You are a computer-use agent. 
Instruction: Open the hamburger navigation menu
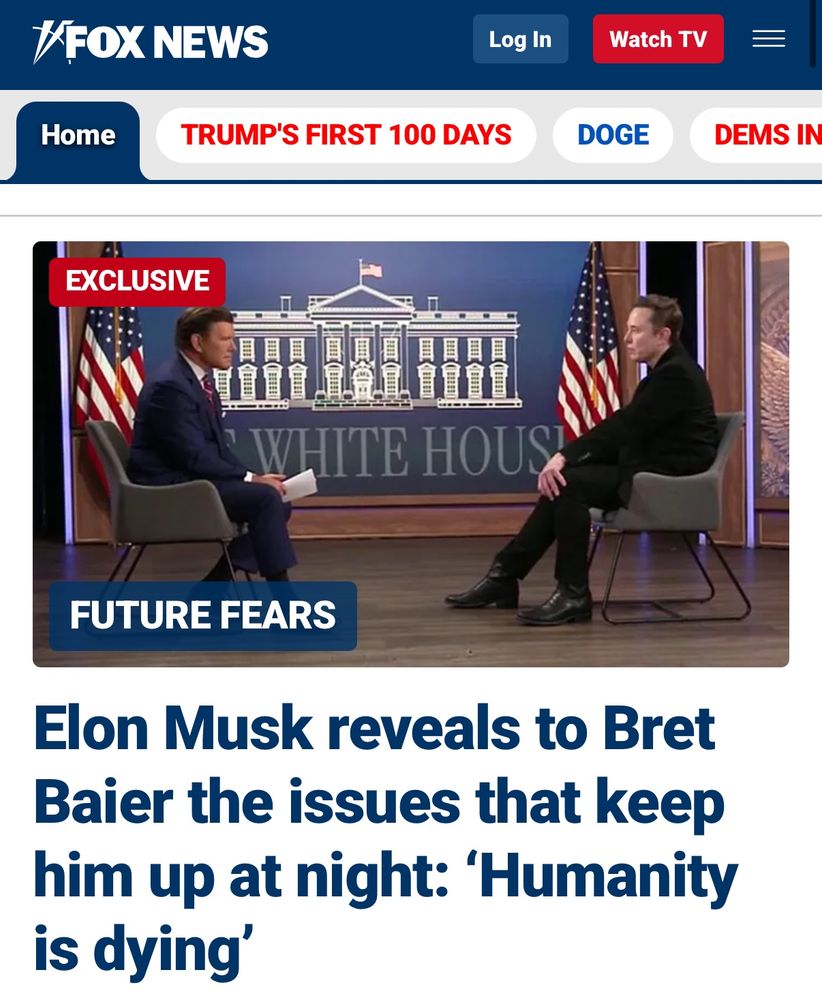[768, 39]
